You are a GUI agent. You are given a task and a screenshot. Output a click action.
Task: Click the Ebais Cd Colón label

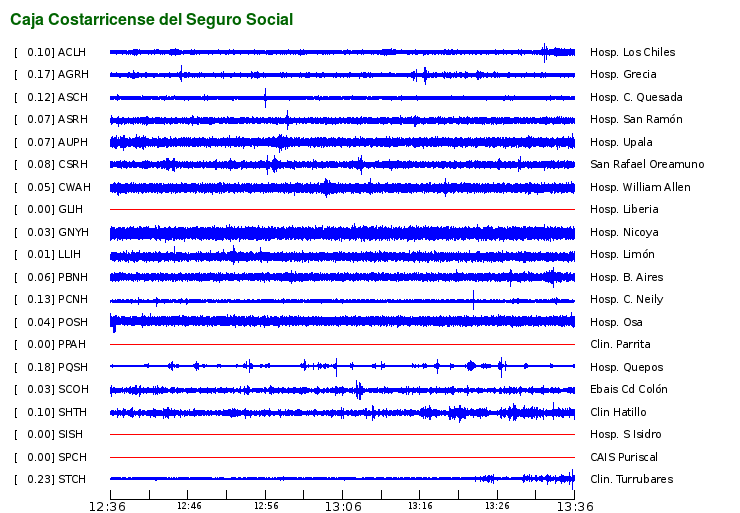point(629,390)
